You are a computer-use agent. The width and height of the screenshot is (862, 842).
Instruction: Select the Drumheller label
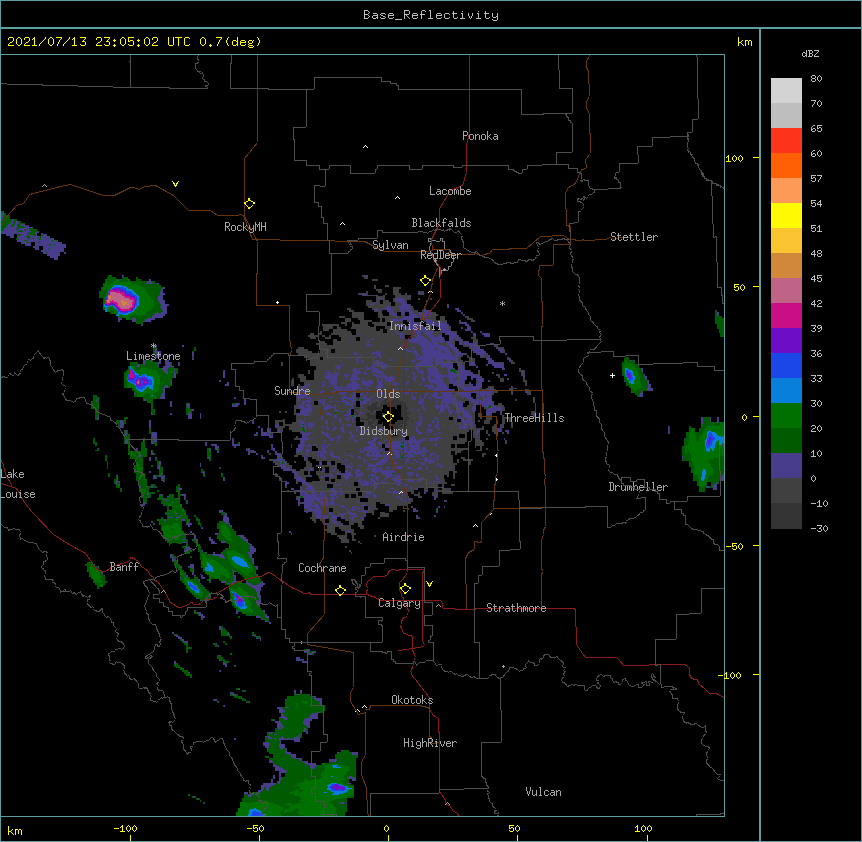pos(638,487)
